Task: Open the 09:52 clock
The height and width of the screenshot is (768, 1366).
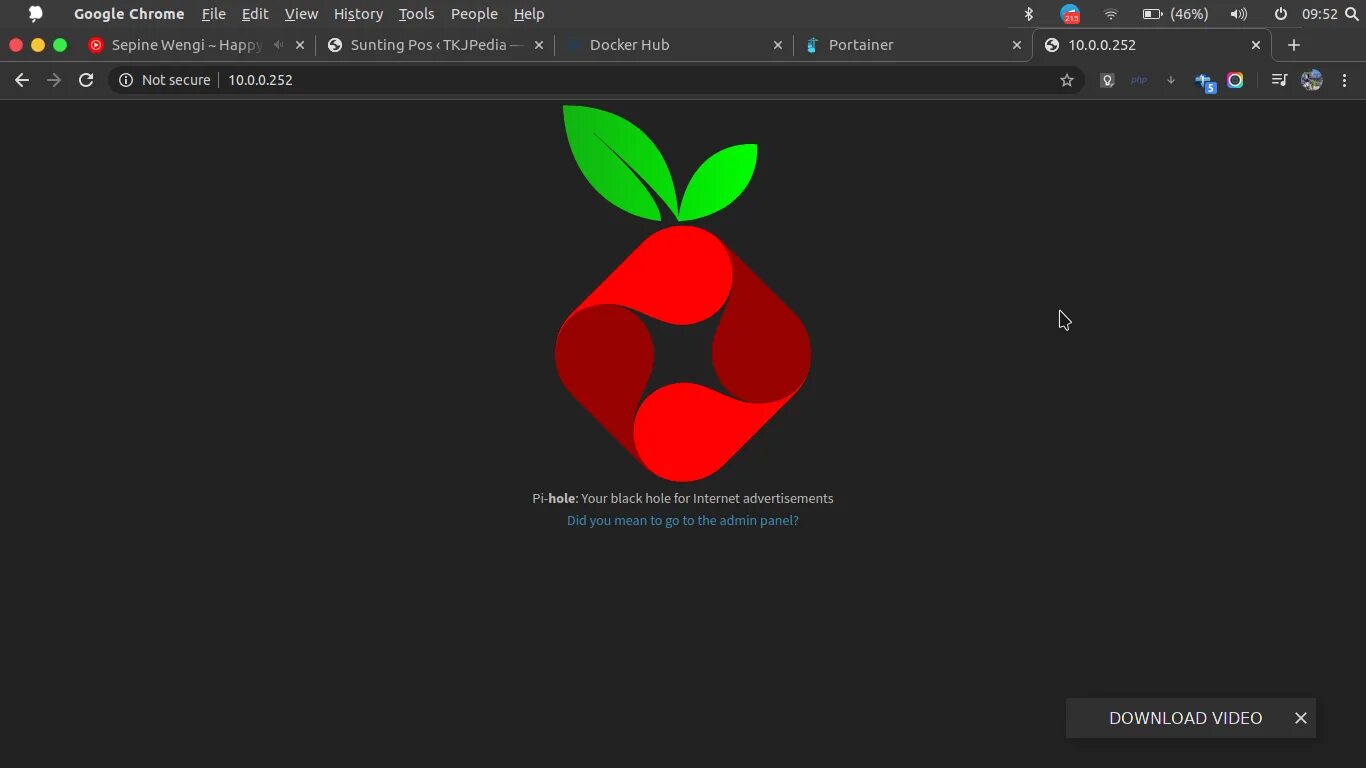Action: point(1320,14)
